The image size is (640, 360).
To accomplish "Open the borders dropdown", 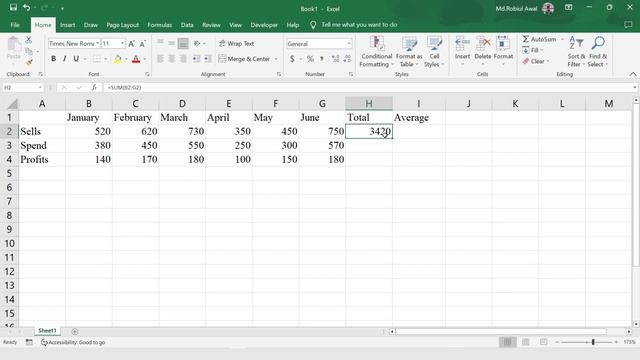I will [x=106, y=59].
